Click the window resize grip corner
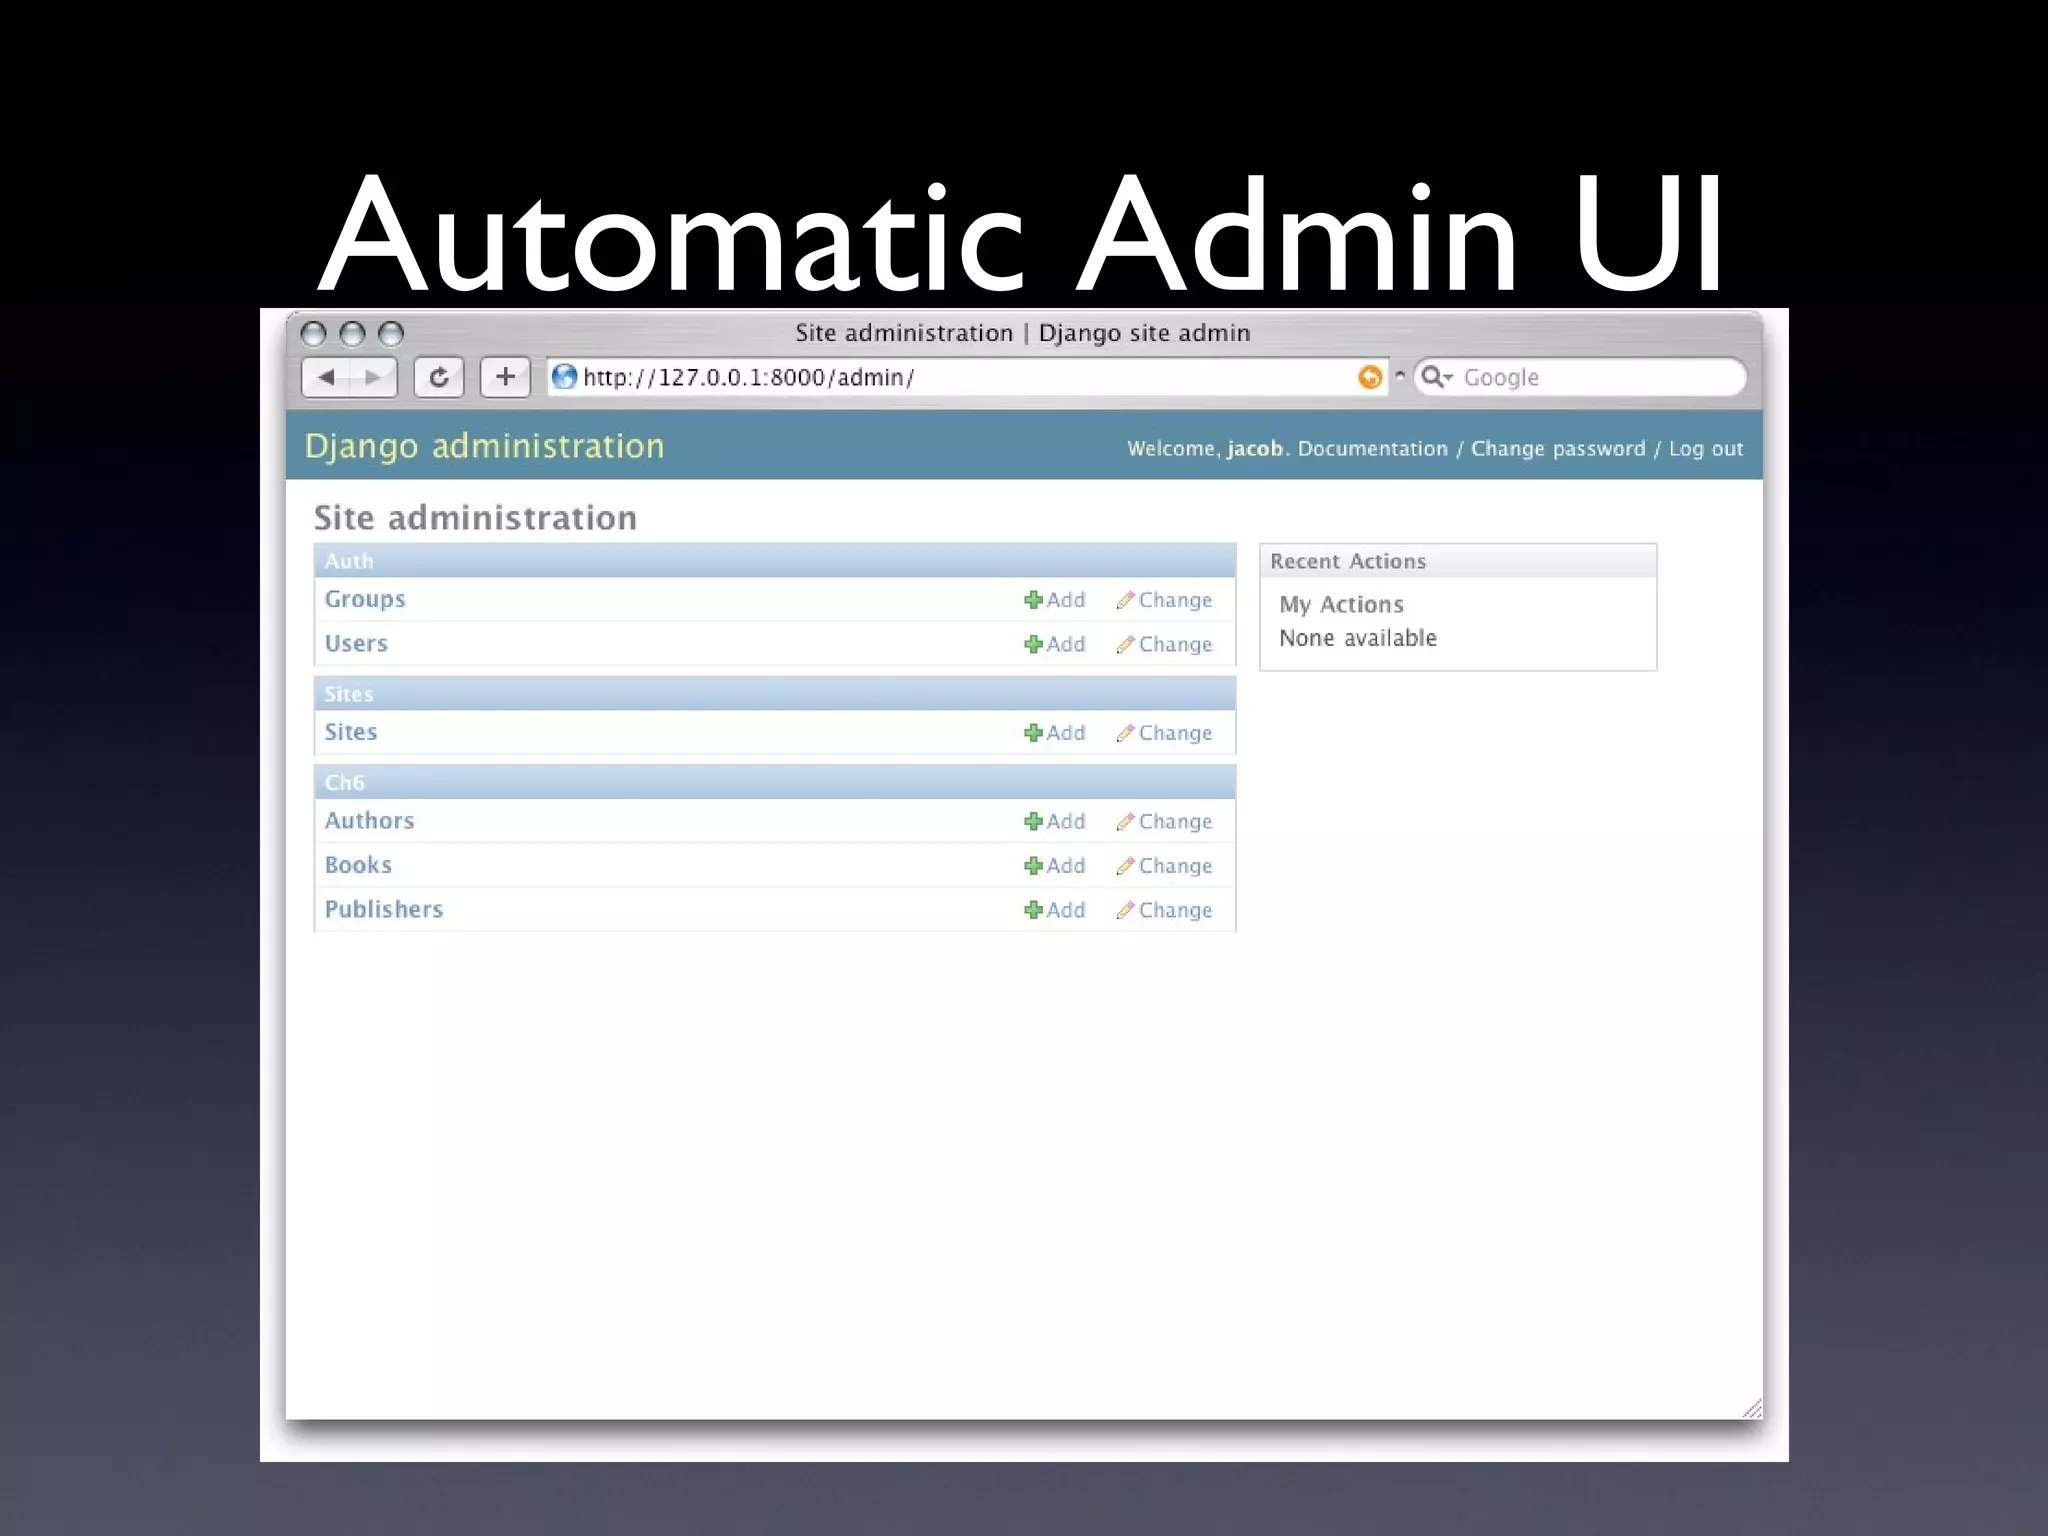The width and height of the screenshot is (2048, 1536). click(x=1751, y=1408)
